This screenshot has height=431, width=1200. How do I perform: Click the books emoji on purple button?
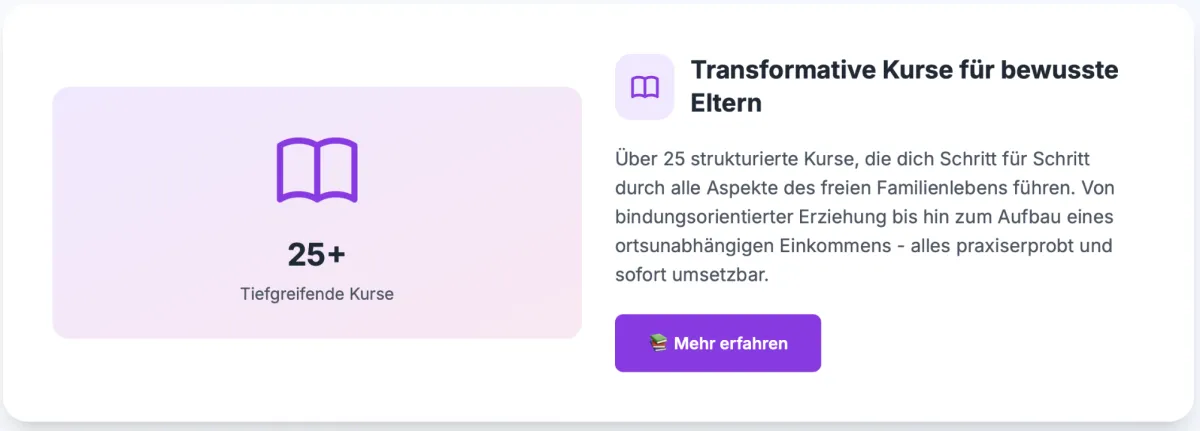[x=658, y=344]
